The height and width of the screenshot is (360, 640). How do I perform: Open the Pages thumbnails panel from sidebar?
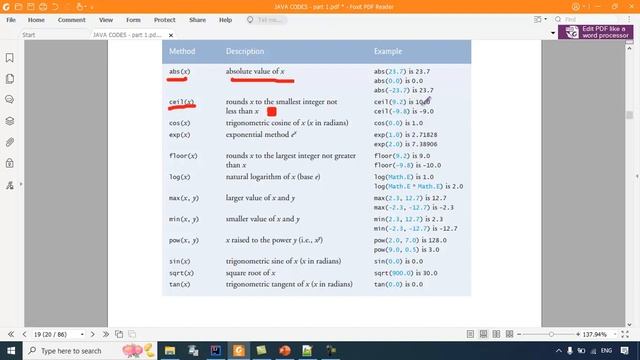coord(10,78)
